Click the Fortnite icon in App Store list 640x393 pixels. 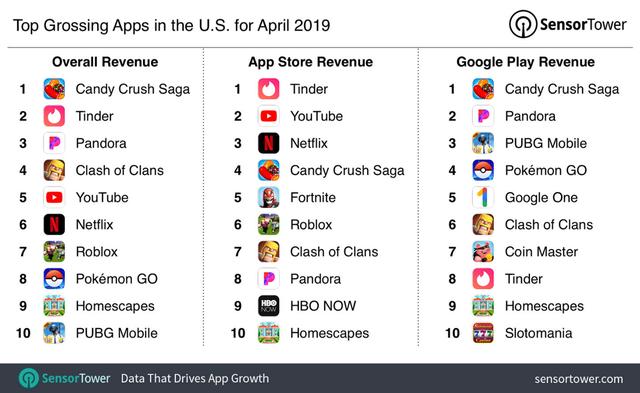click(x=269, y=198)
